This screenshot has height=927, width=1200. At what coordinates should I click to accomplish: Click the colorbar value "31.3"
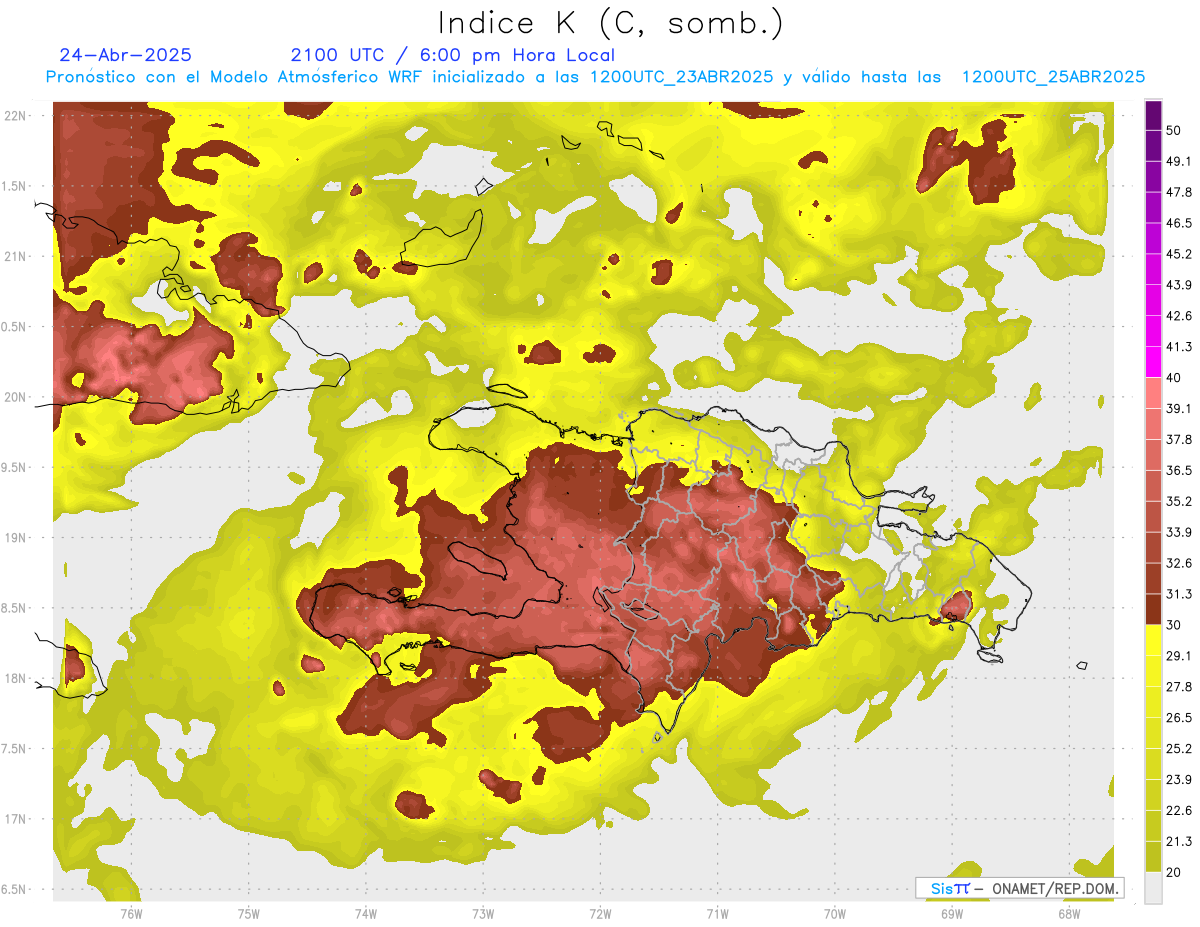[x=1178, y=594]
